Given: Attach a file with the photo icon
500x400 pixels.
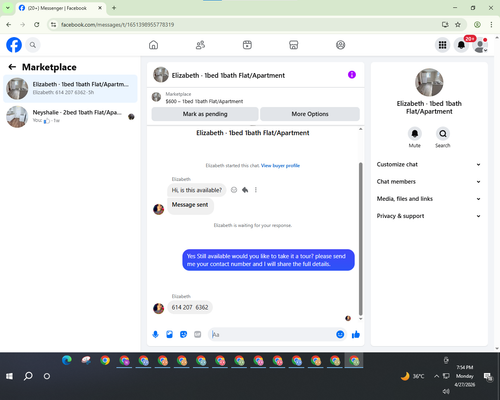Looking at the screenshot, I should click(x=169, y=334).
